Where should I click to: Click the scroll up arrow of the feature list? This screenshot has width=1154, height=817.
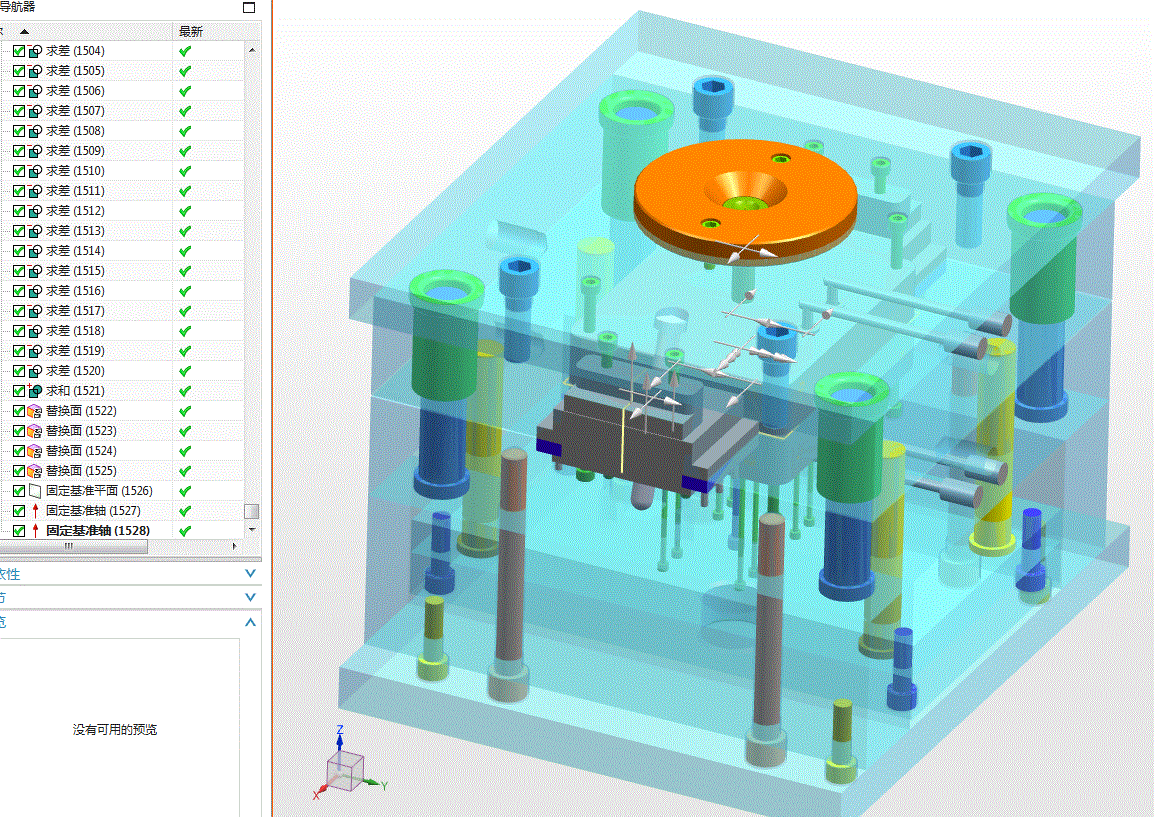[x=252, y=50]
